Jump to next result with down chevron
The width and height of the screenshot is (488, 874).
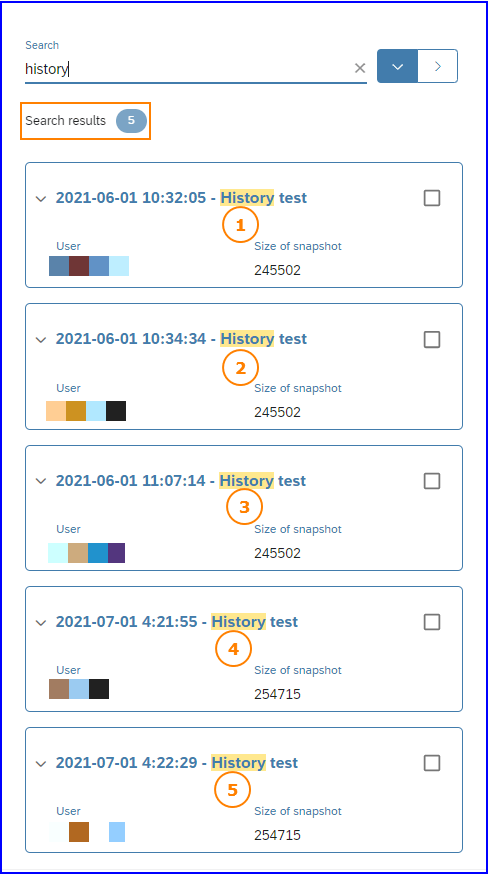398,66
